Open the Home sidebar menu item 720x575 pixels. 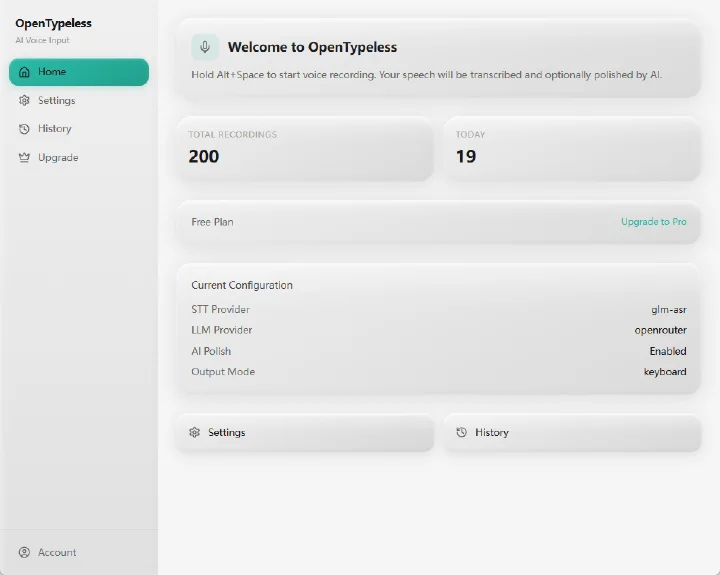pyautogui.click(x=79, y=72)
